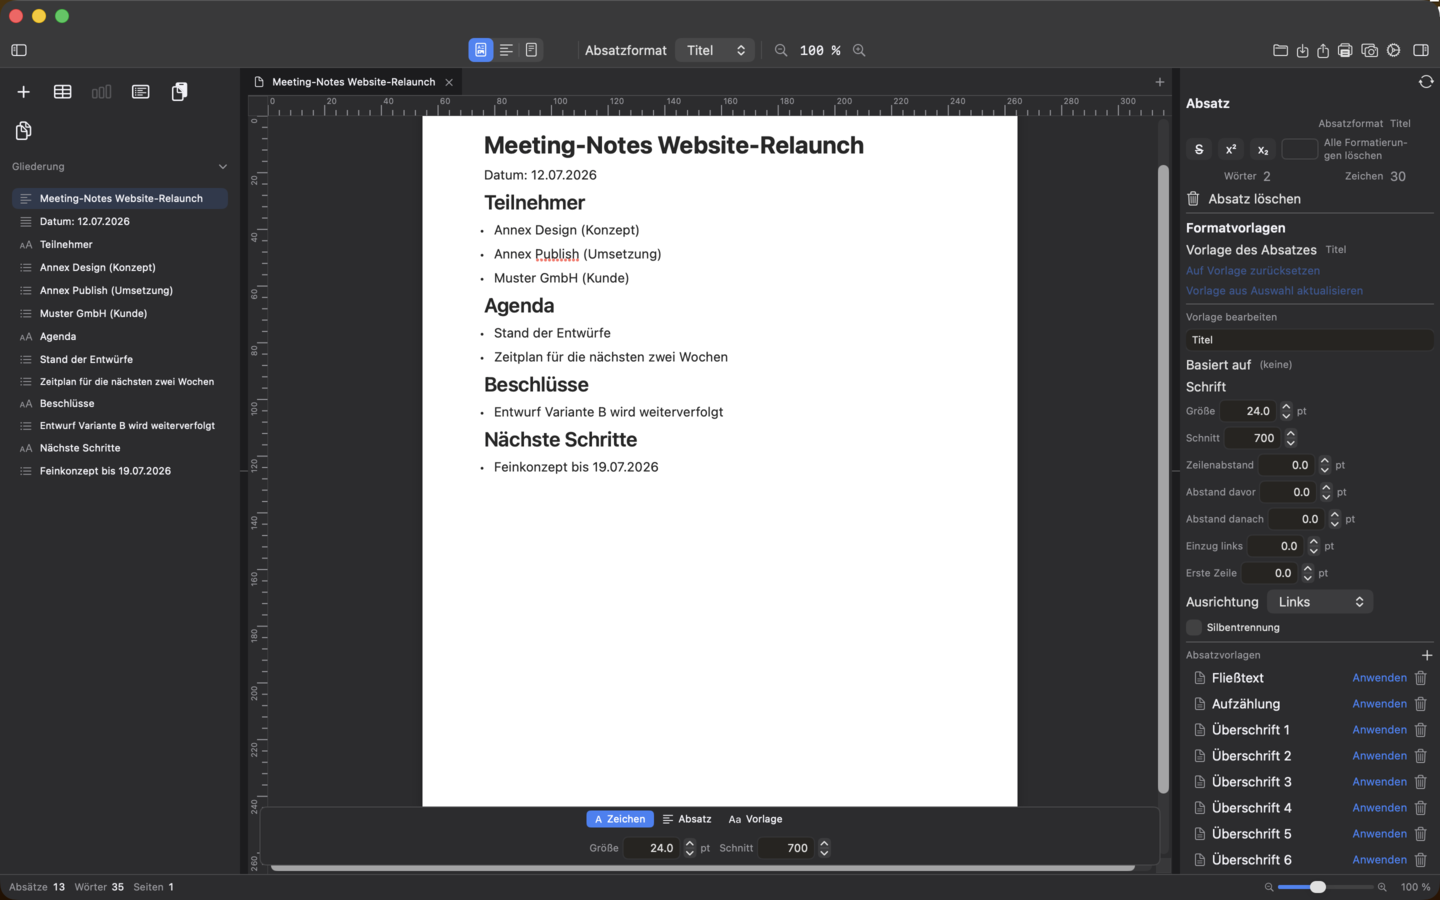Click the print icon in the toolbar

pyautogui.click(x=1345, y=50)
